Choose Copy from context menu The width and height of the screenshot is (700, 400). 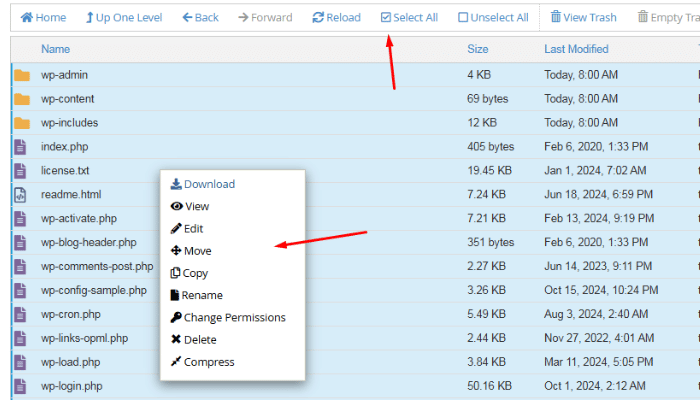click(189, 273)
